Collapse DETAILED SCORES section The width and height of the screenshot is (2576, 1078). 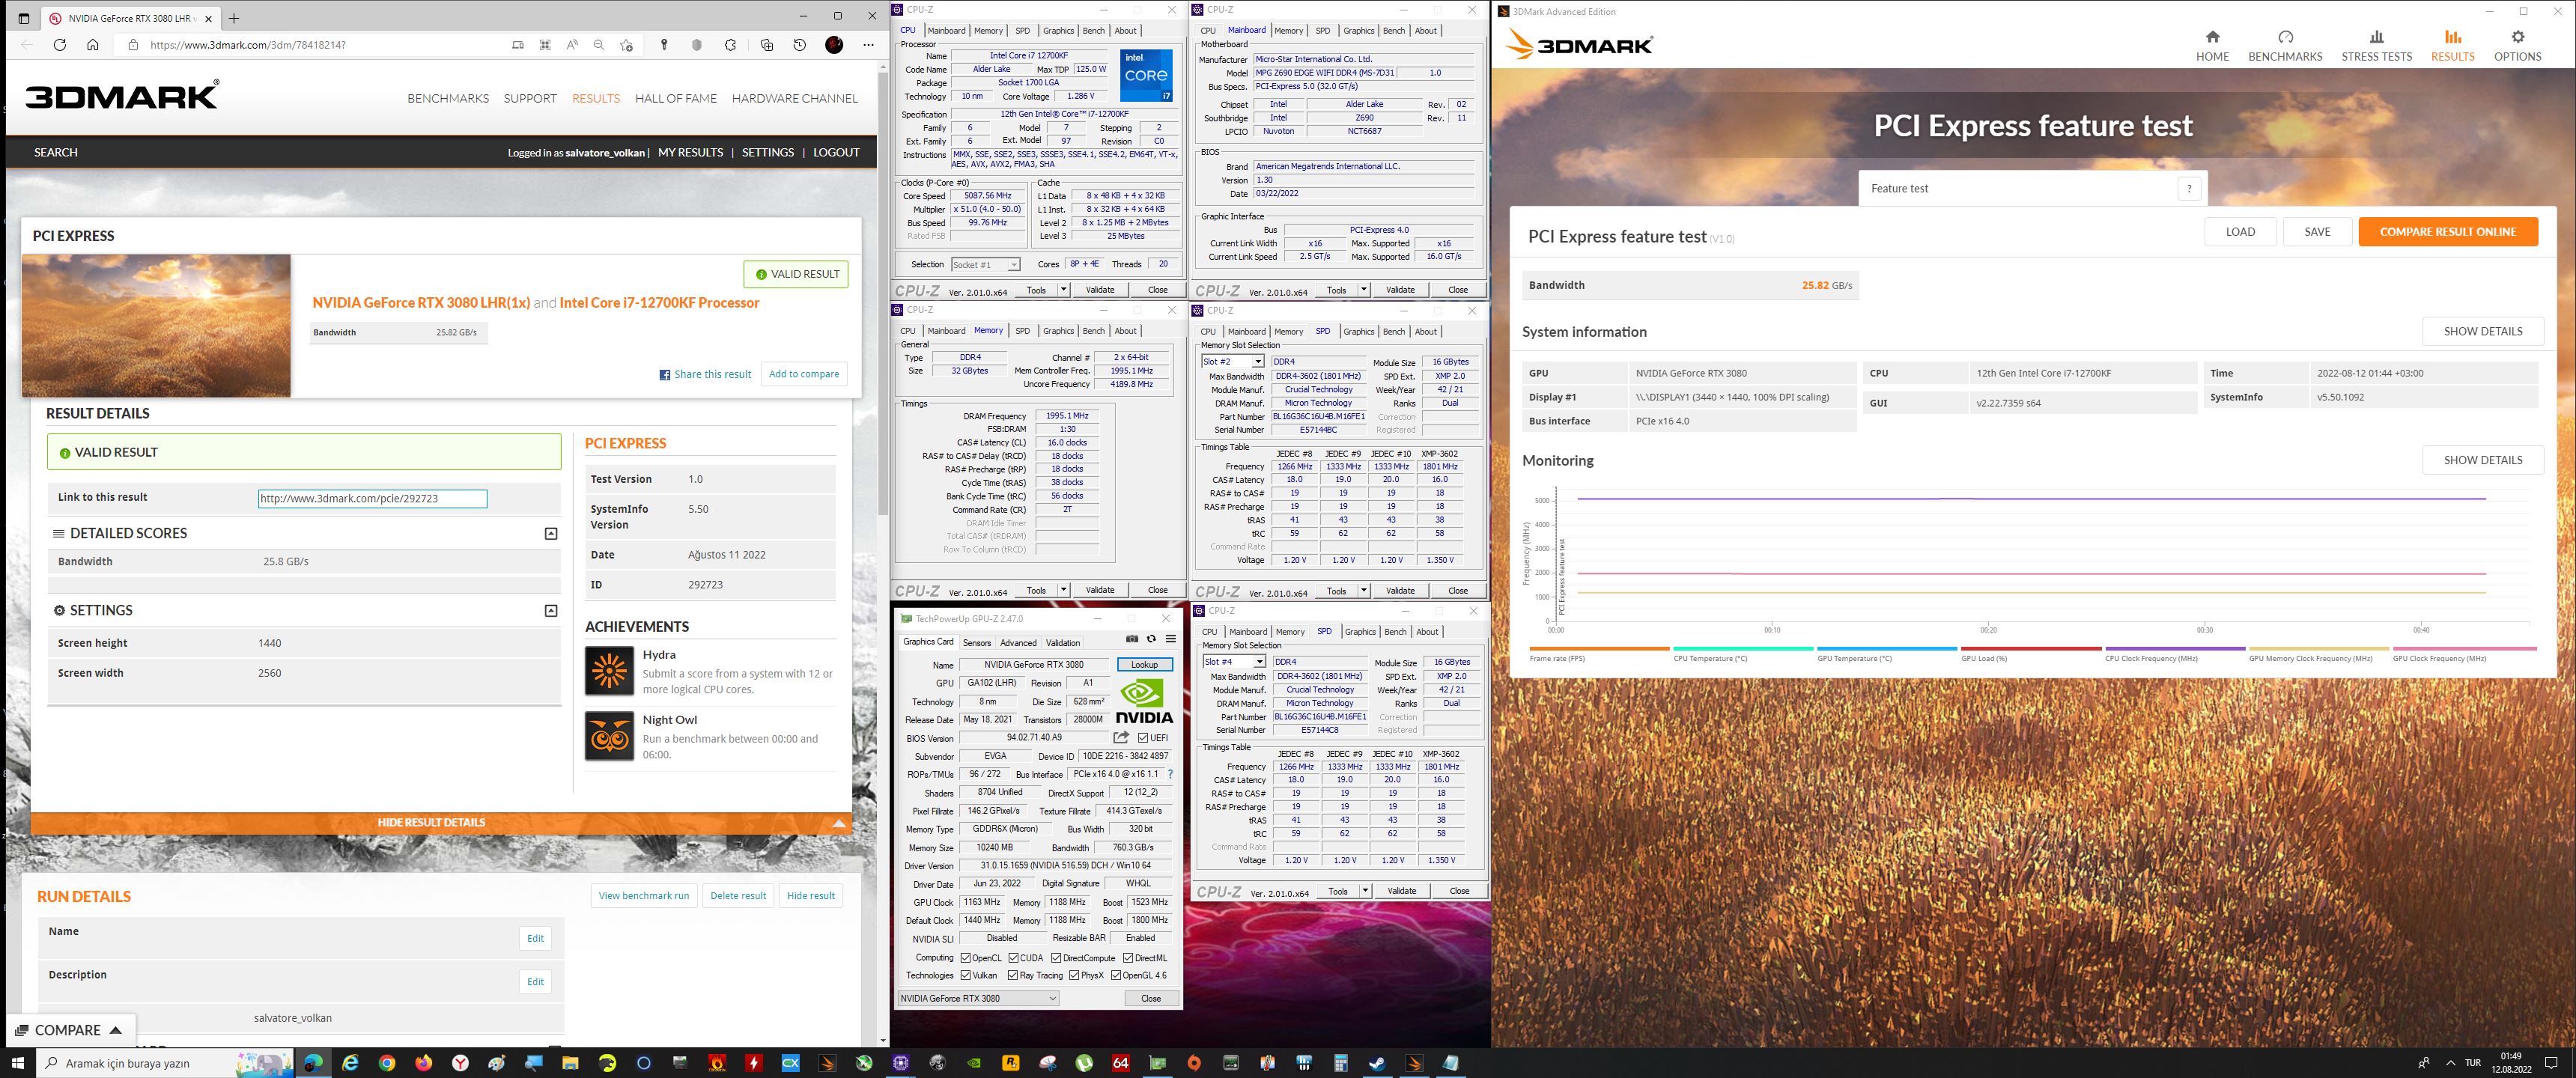[x=551, y=534]
